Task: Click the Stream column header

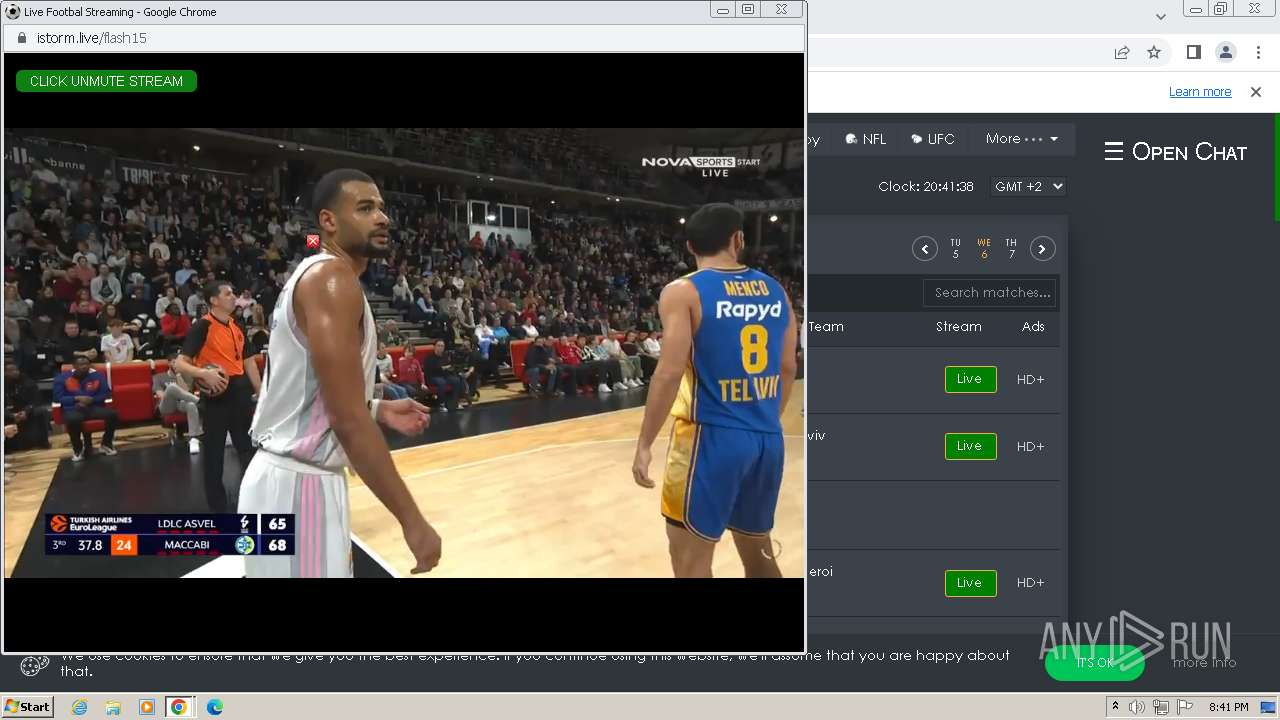Action: [958, 326]
